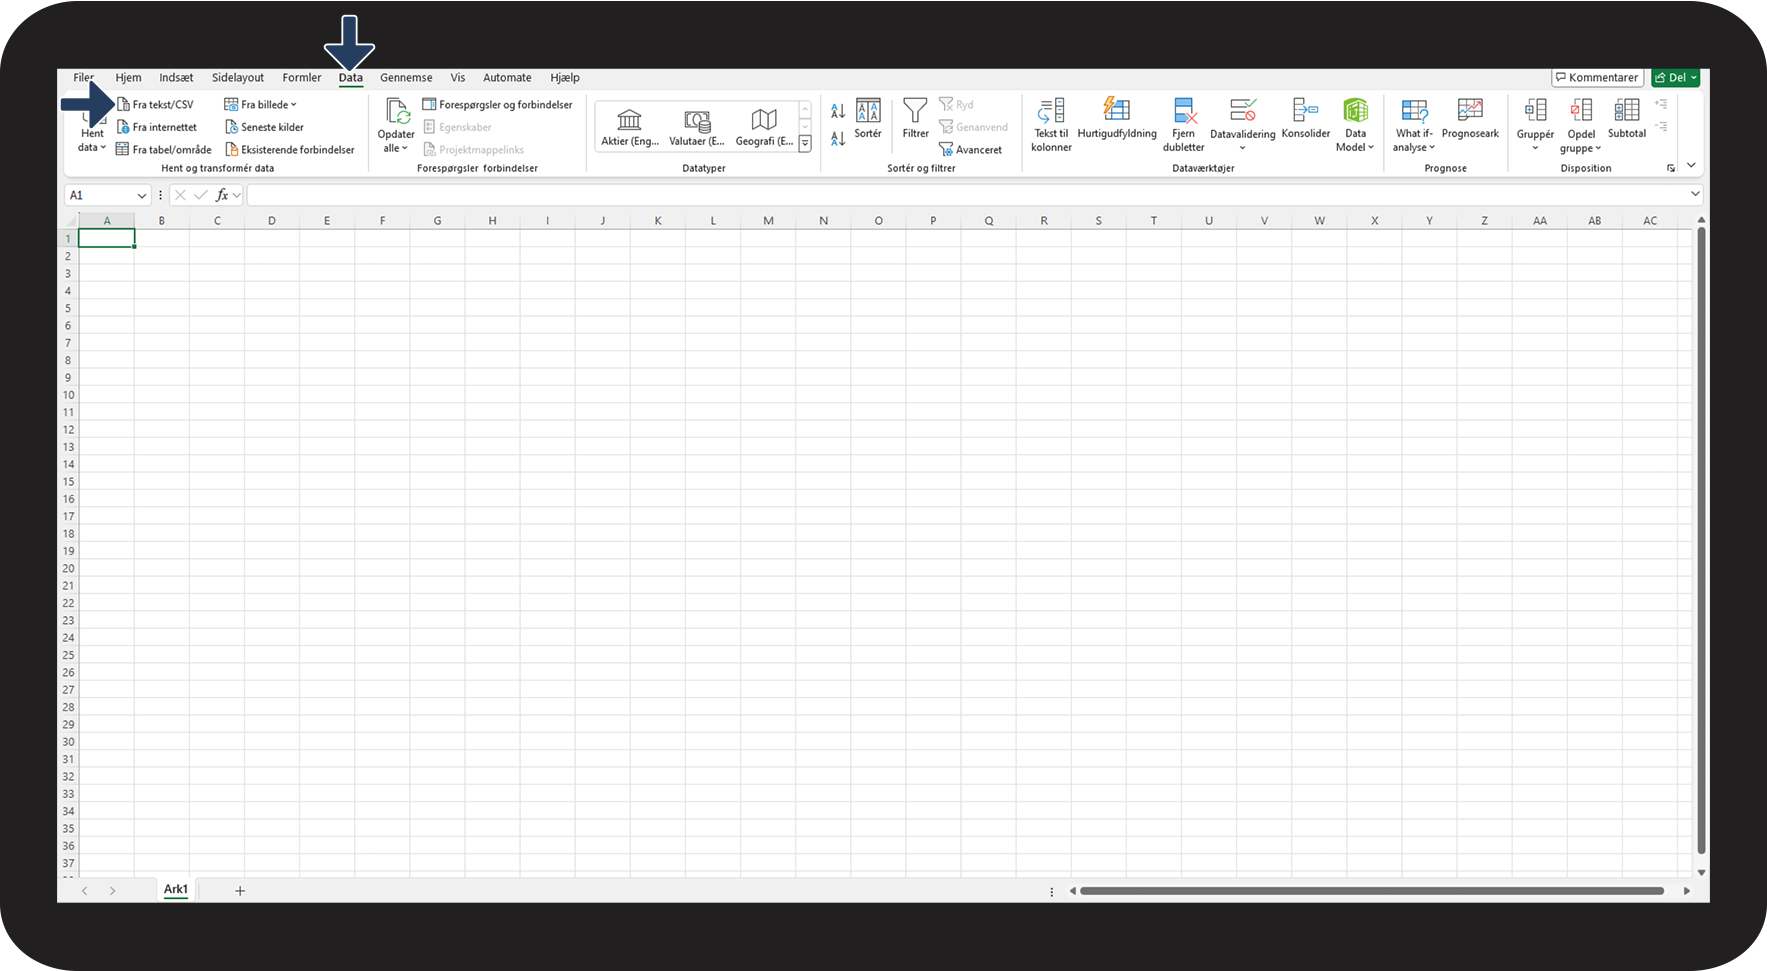Sort descending Z to A

coord(838,138)
